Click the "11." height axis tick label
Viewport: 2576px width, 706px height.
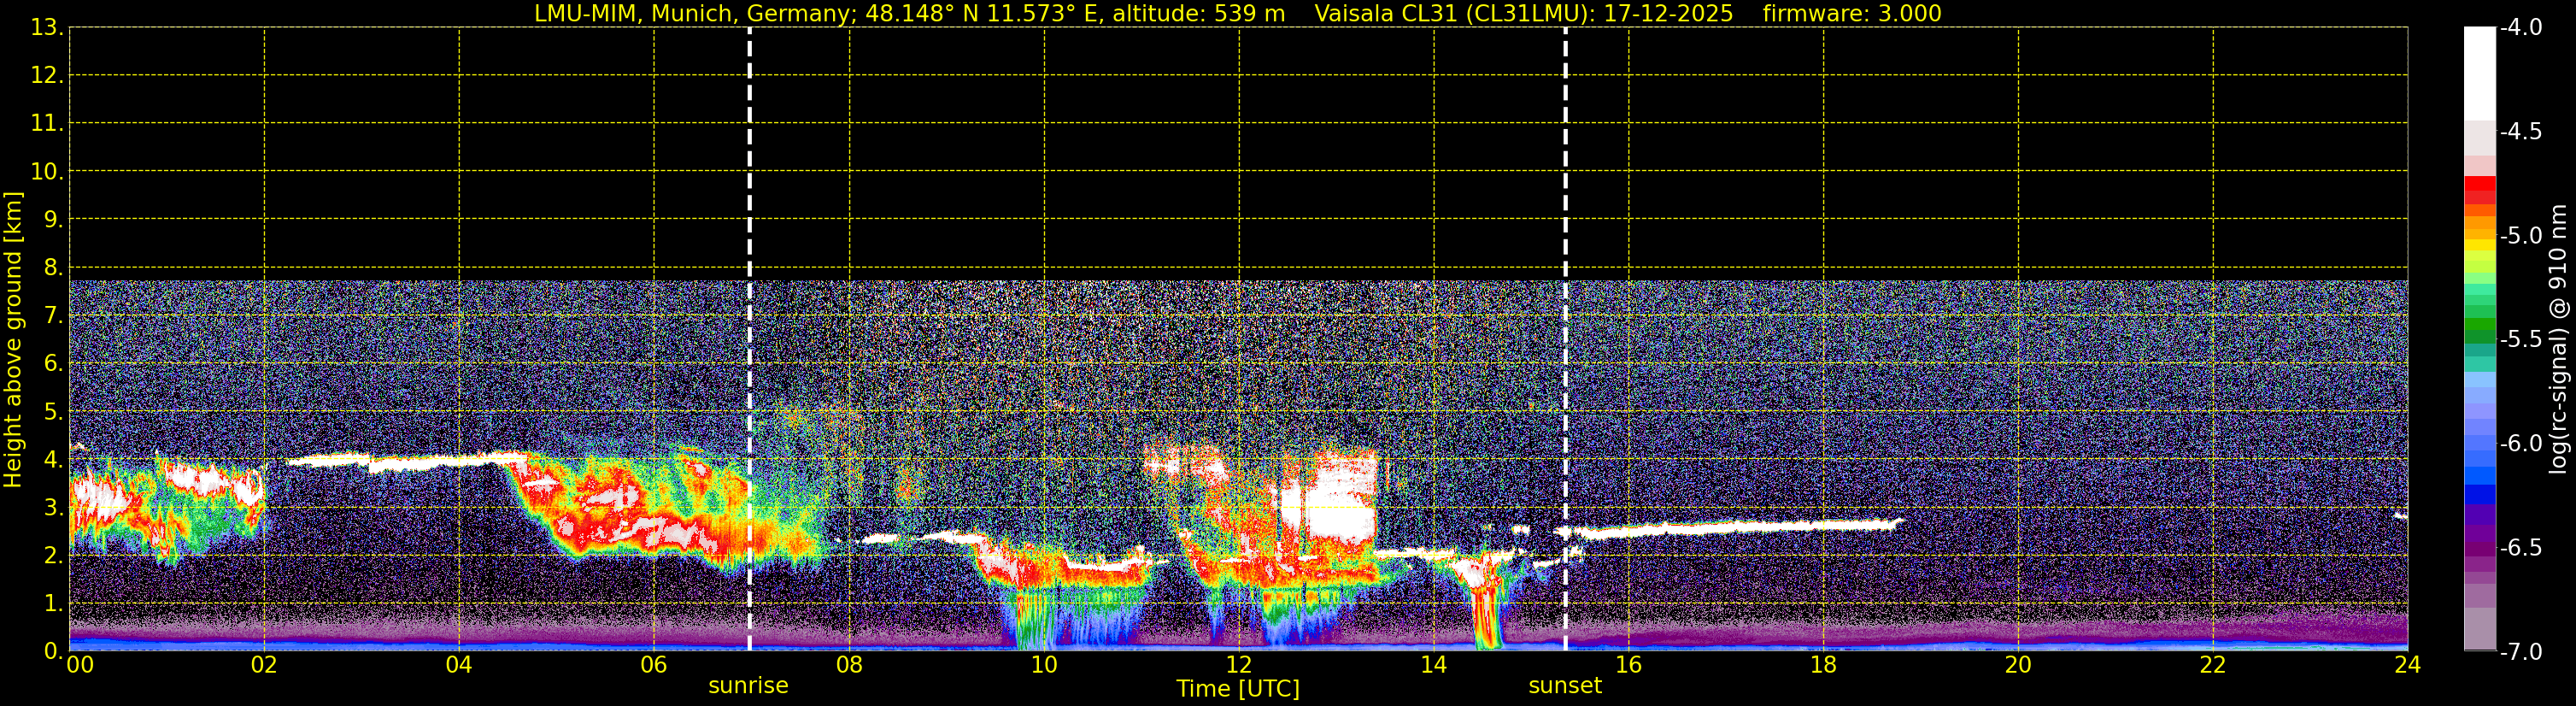click(x=47, y=124)
